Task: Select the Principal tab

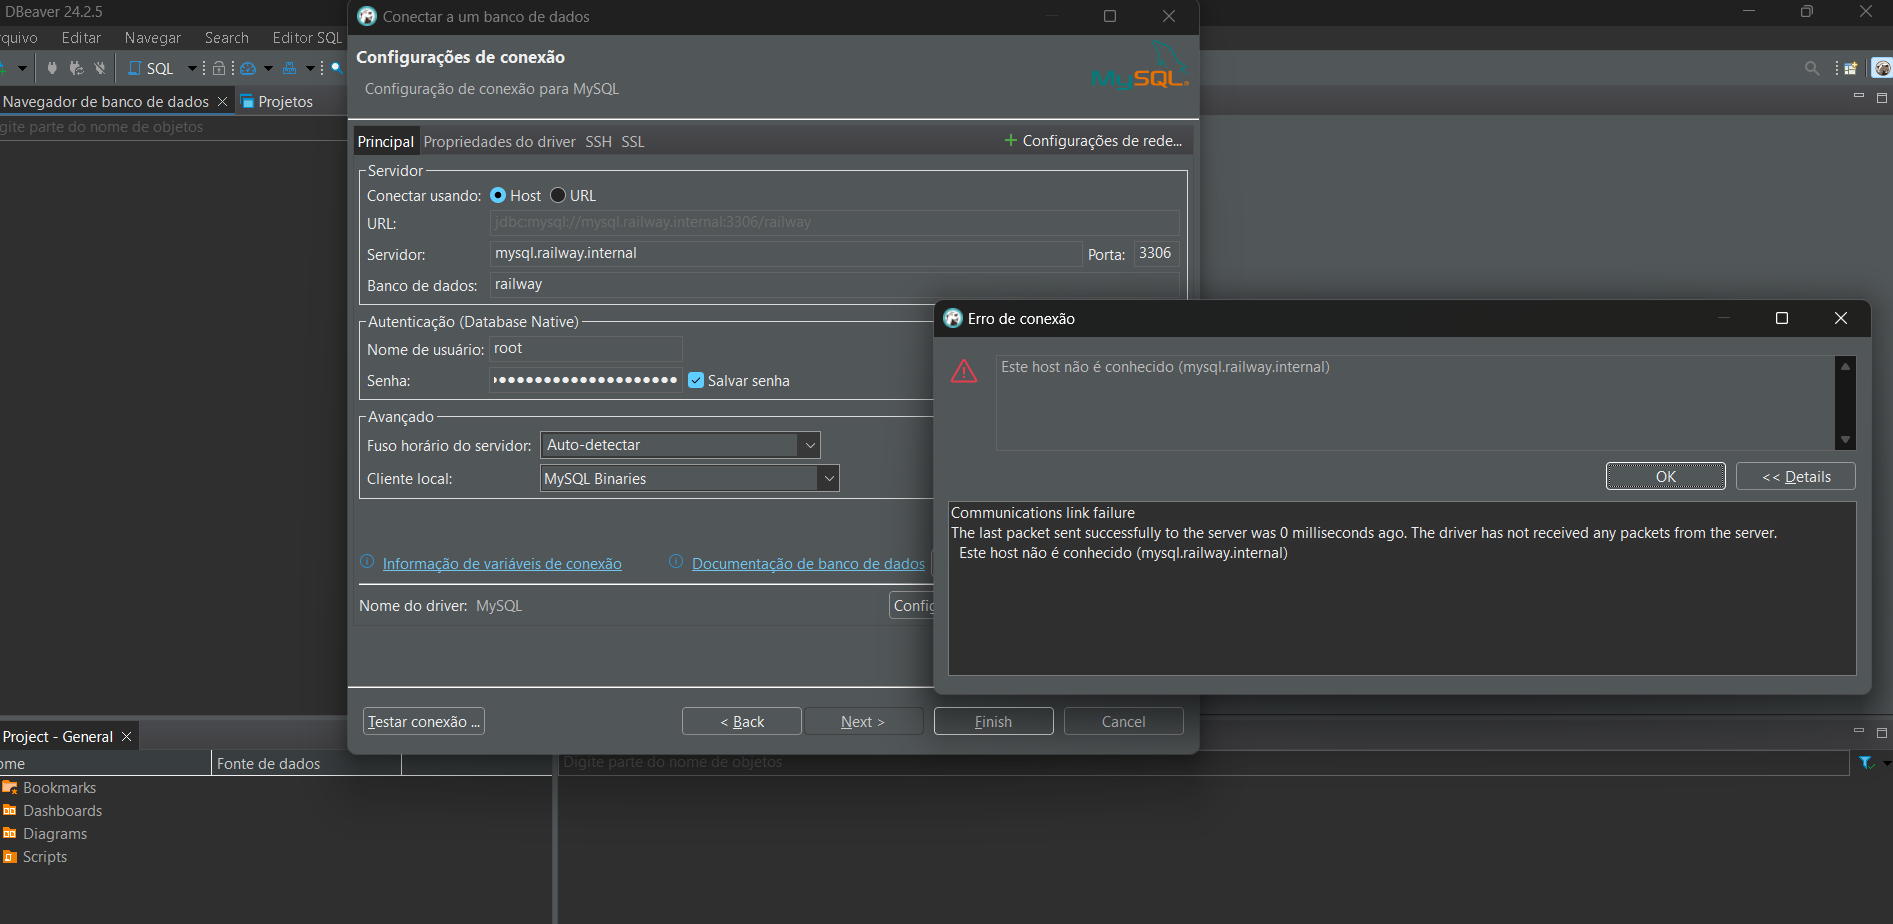Action: click(385, 142)
